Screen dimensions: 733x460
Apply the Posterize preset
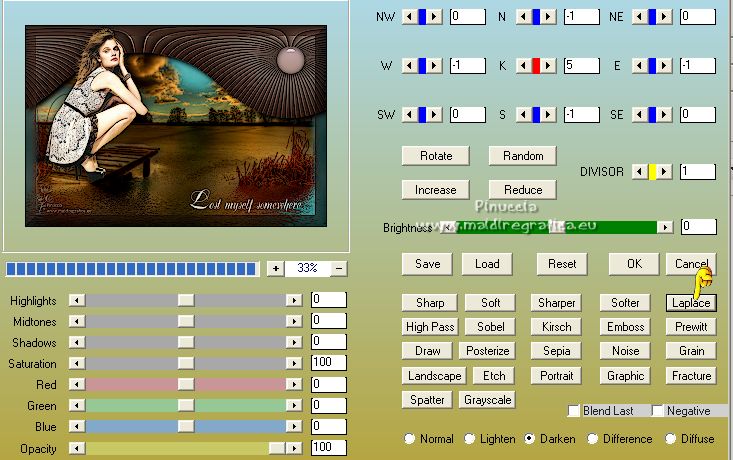[487, 351]
